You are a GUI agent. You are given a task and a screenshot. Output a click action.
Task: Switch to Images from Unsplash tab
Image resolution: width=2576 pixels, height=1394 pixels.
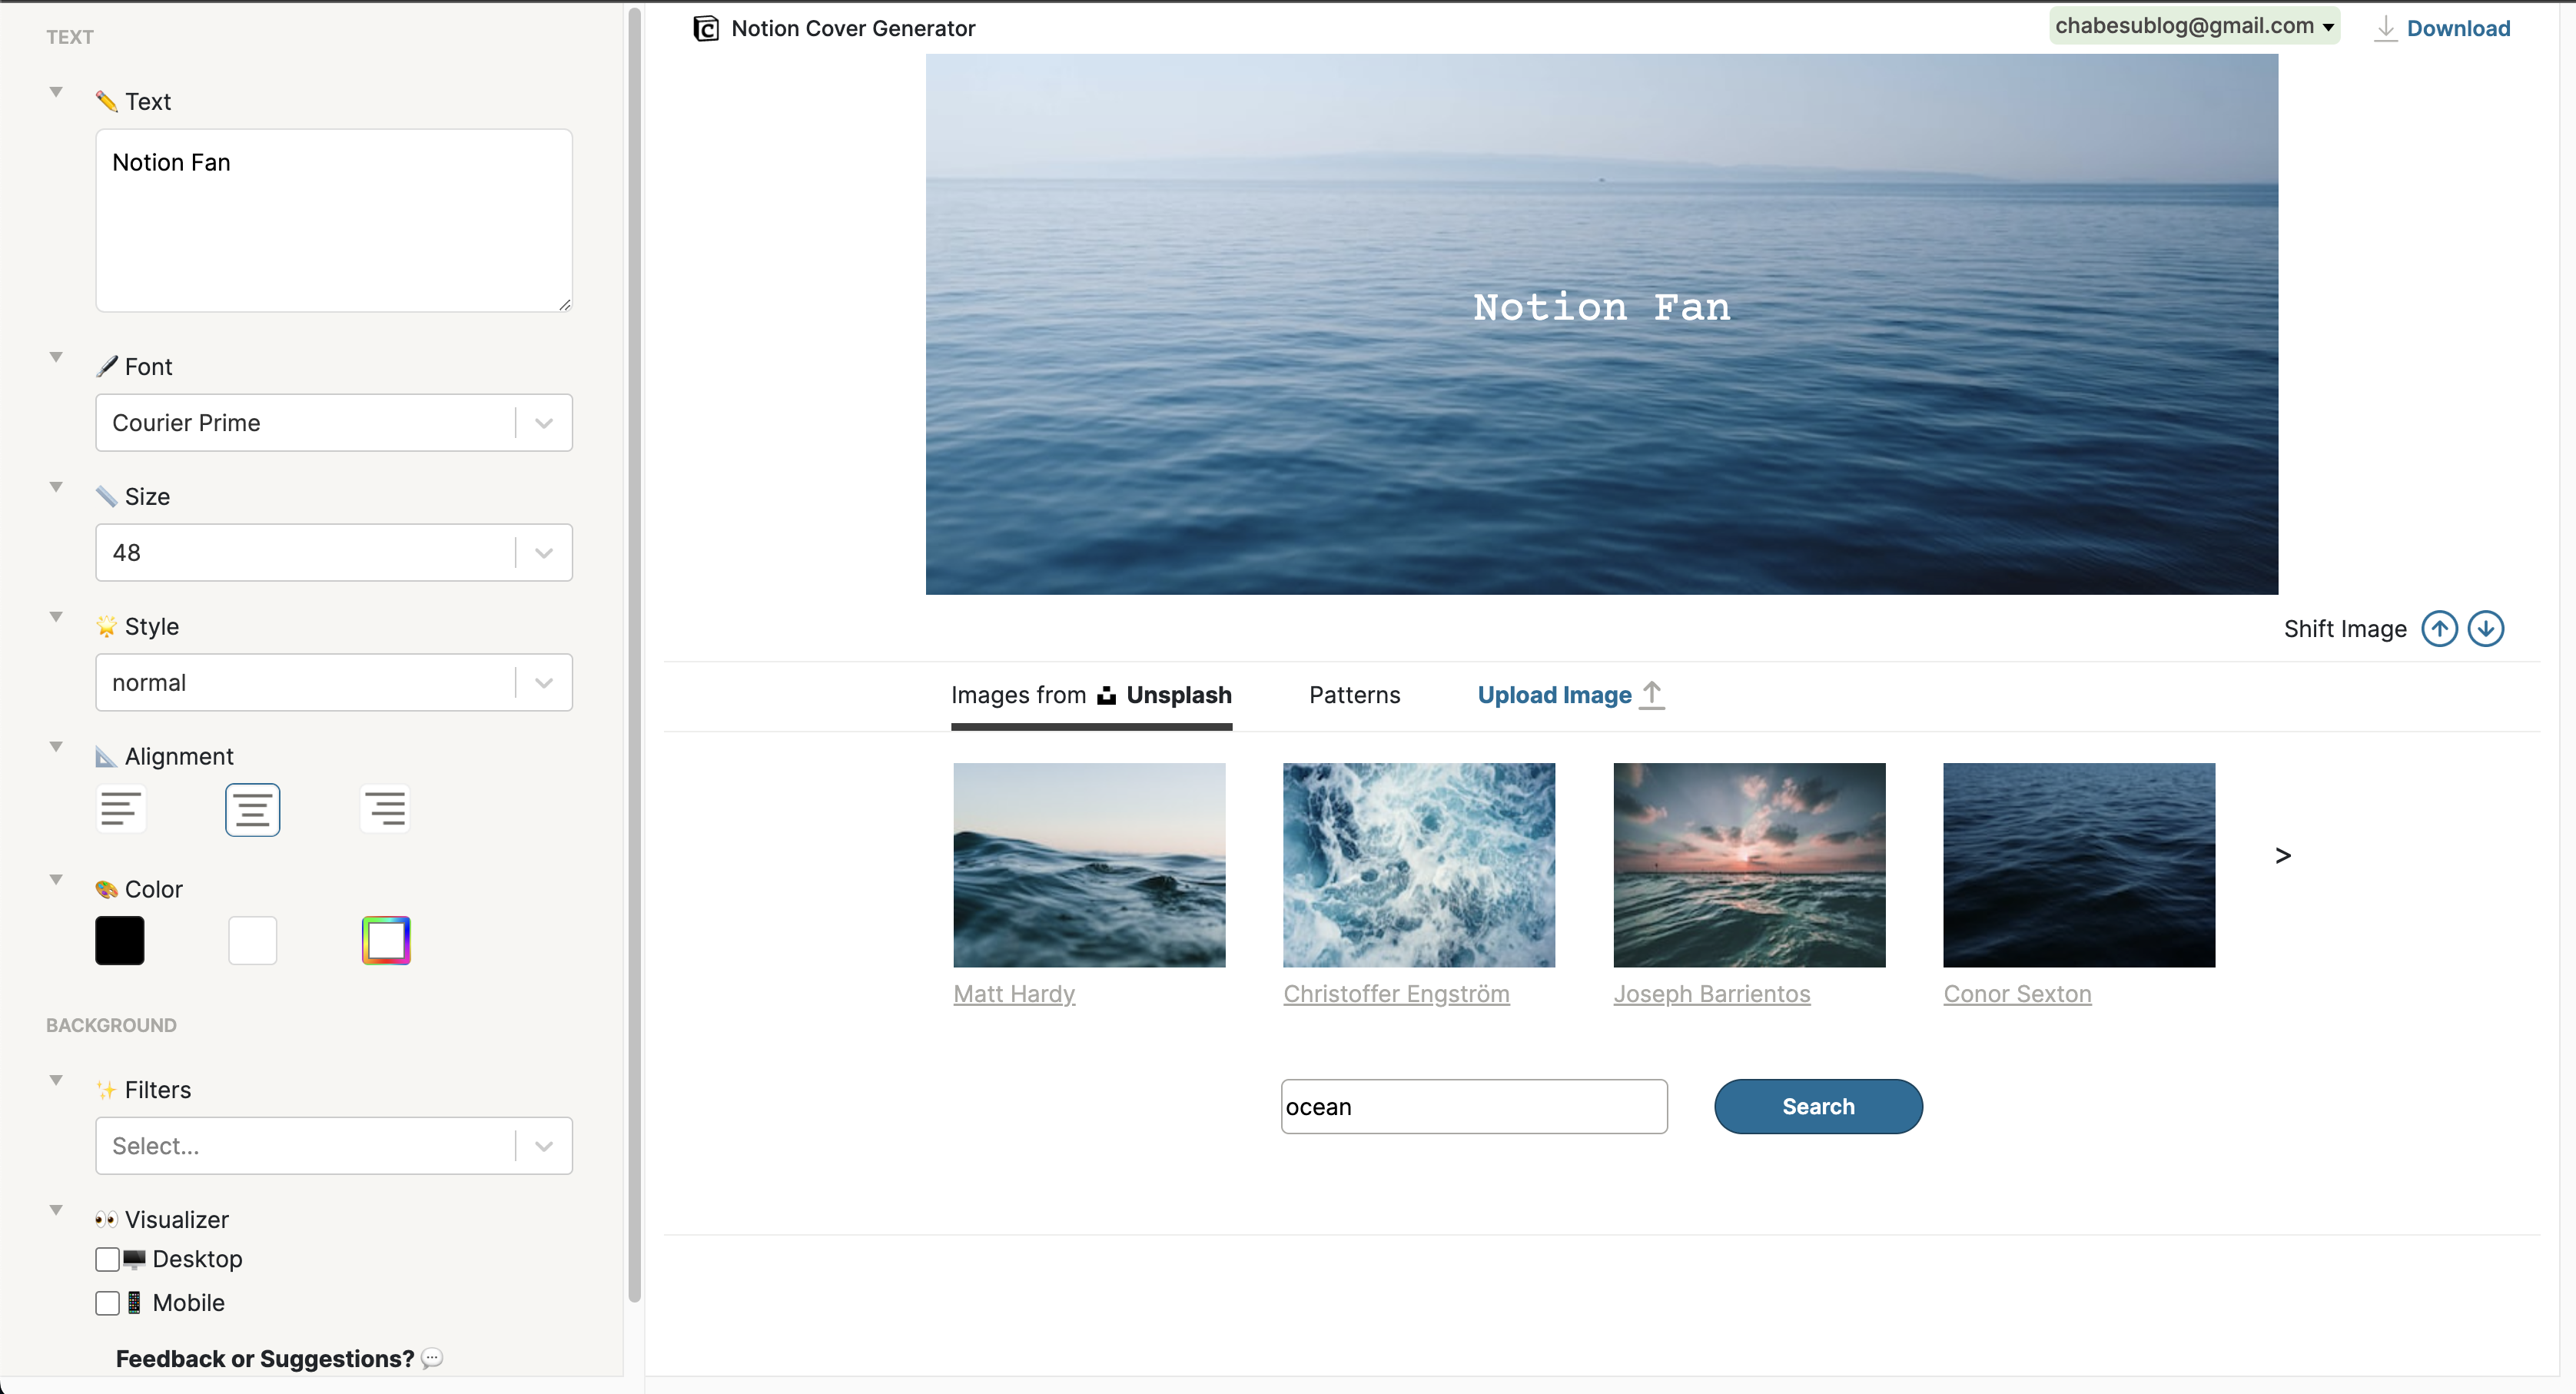tap(1091, 695)
